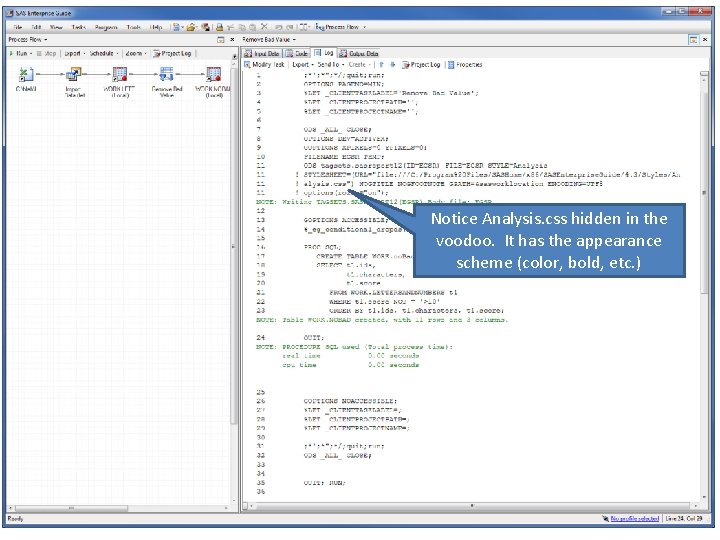Click the No profile selected link

(x=635, y=518)
